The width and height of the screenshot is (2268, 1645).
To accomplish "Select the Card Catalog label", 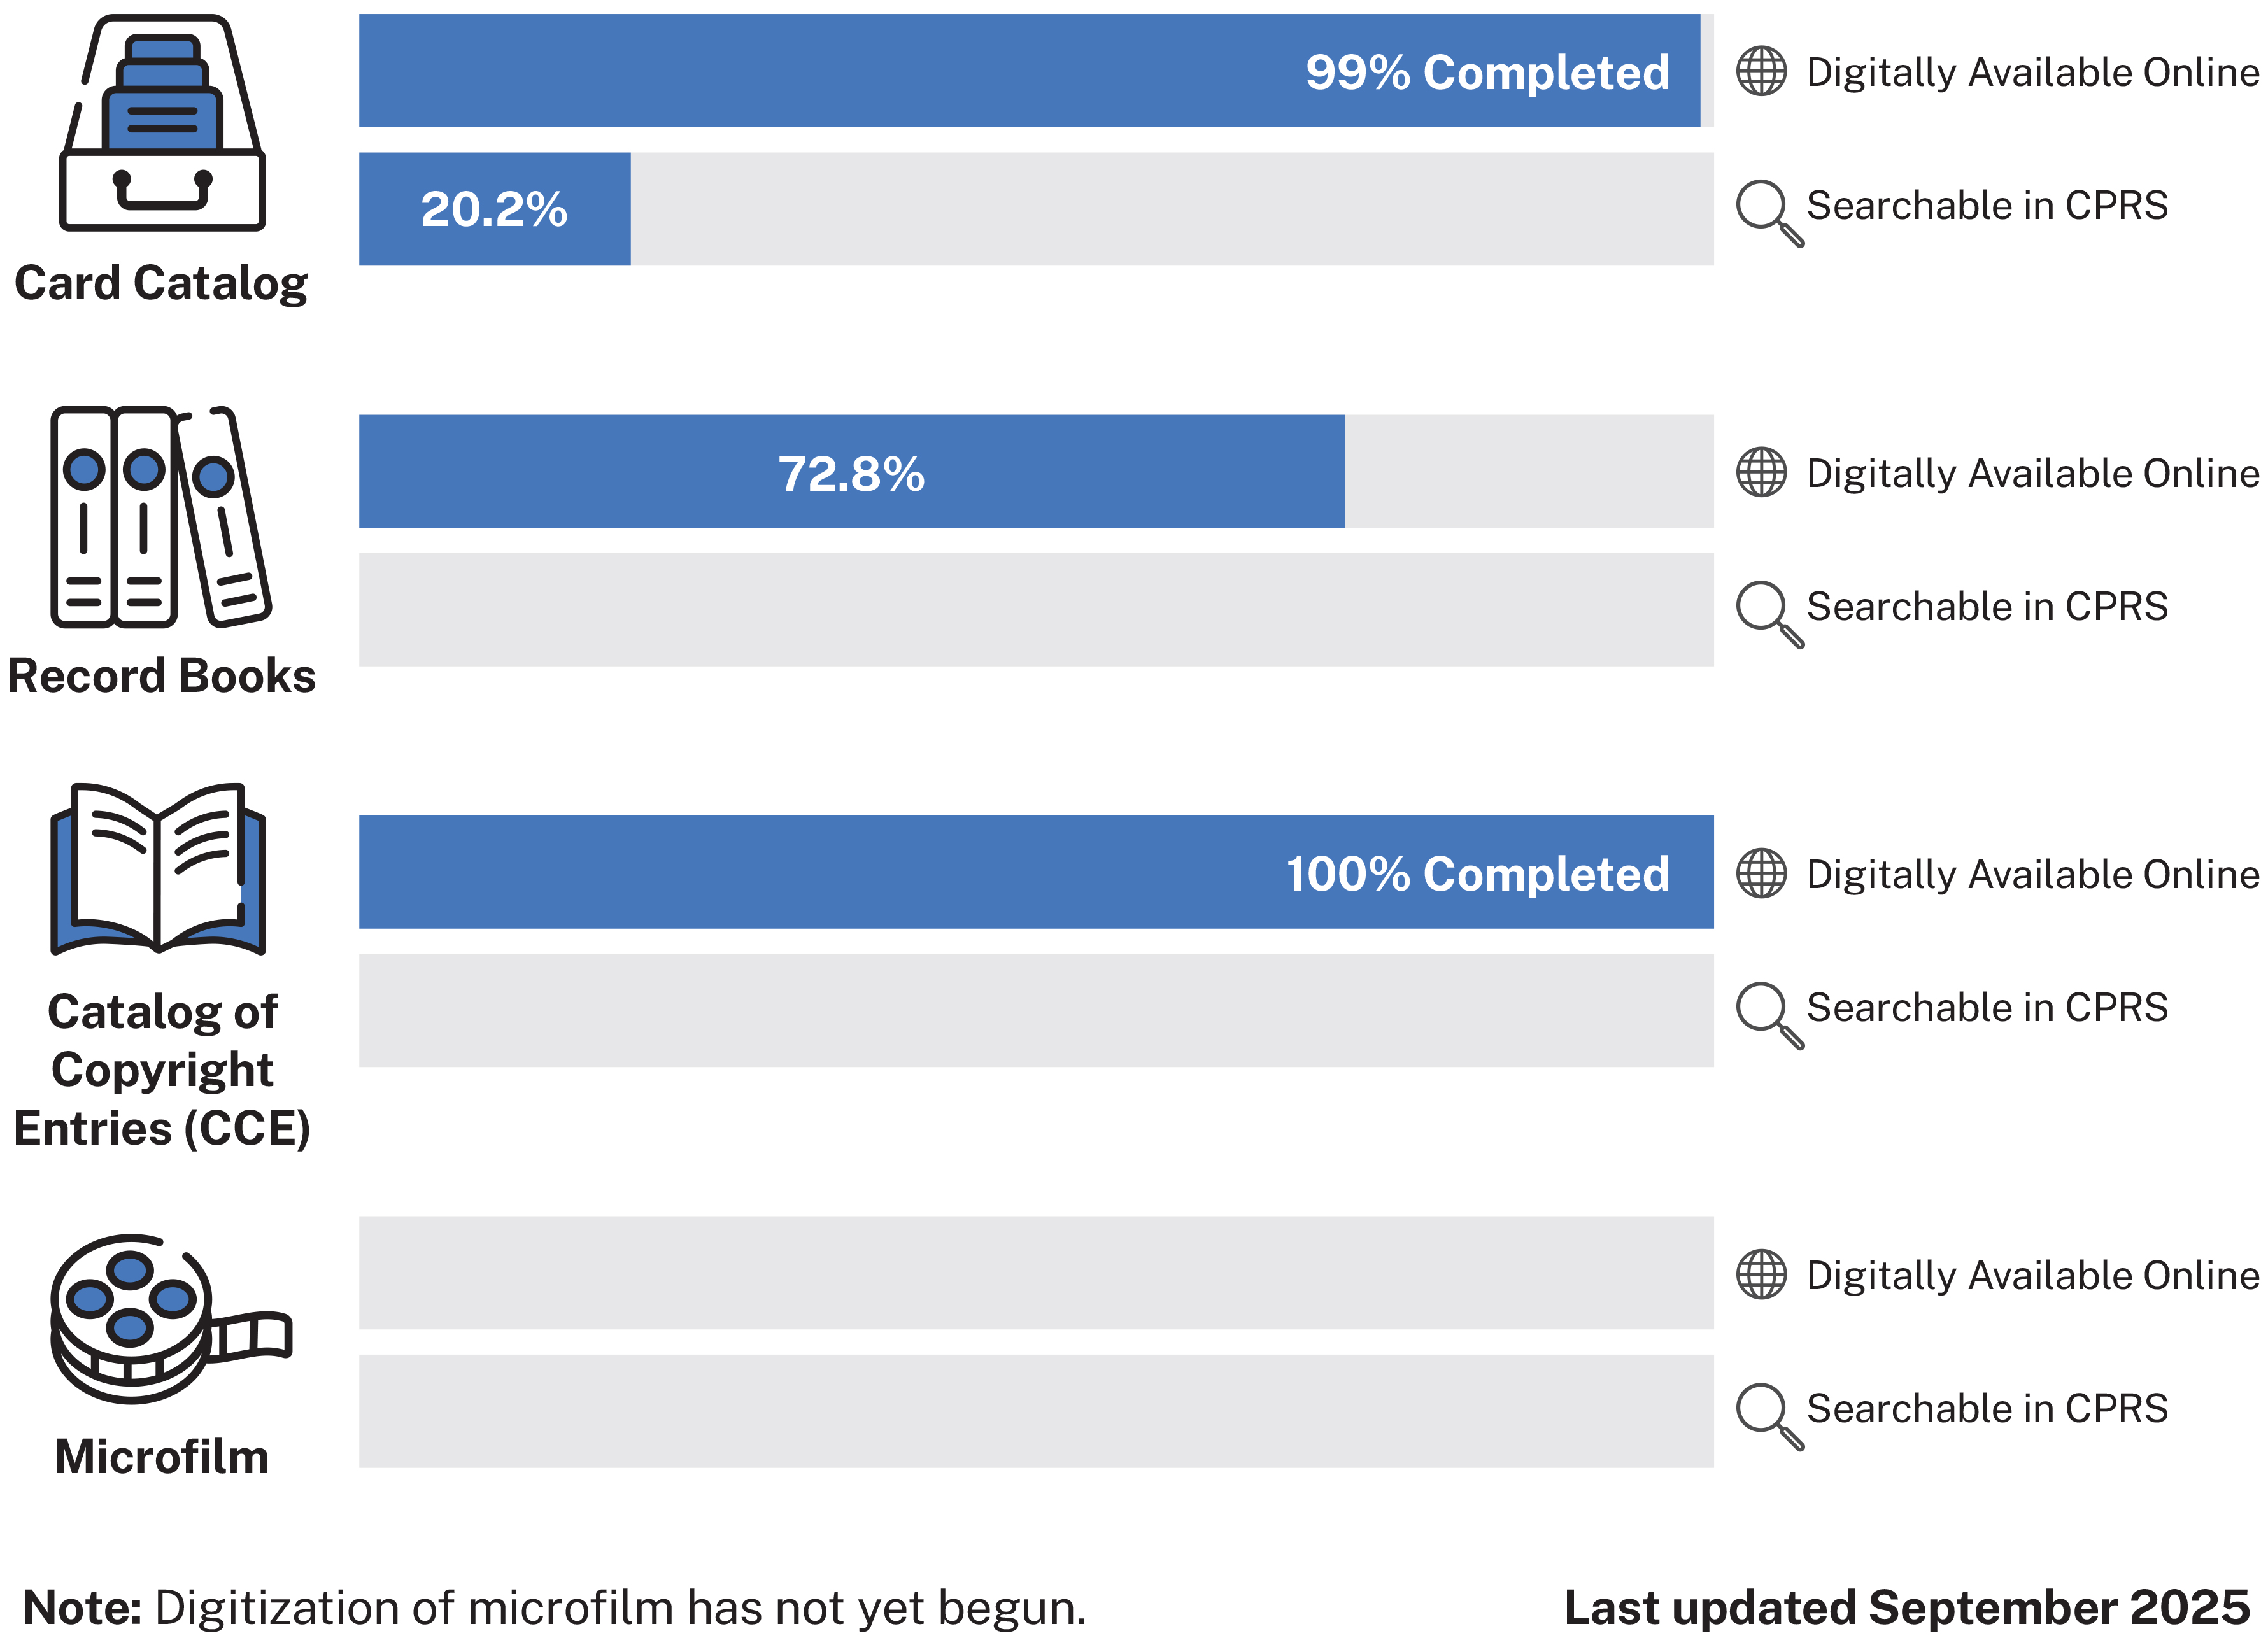I will click(161, 283).
